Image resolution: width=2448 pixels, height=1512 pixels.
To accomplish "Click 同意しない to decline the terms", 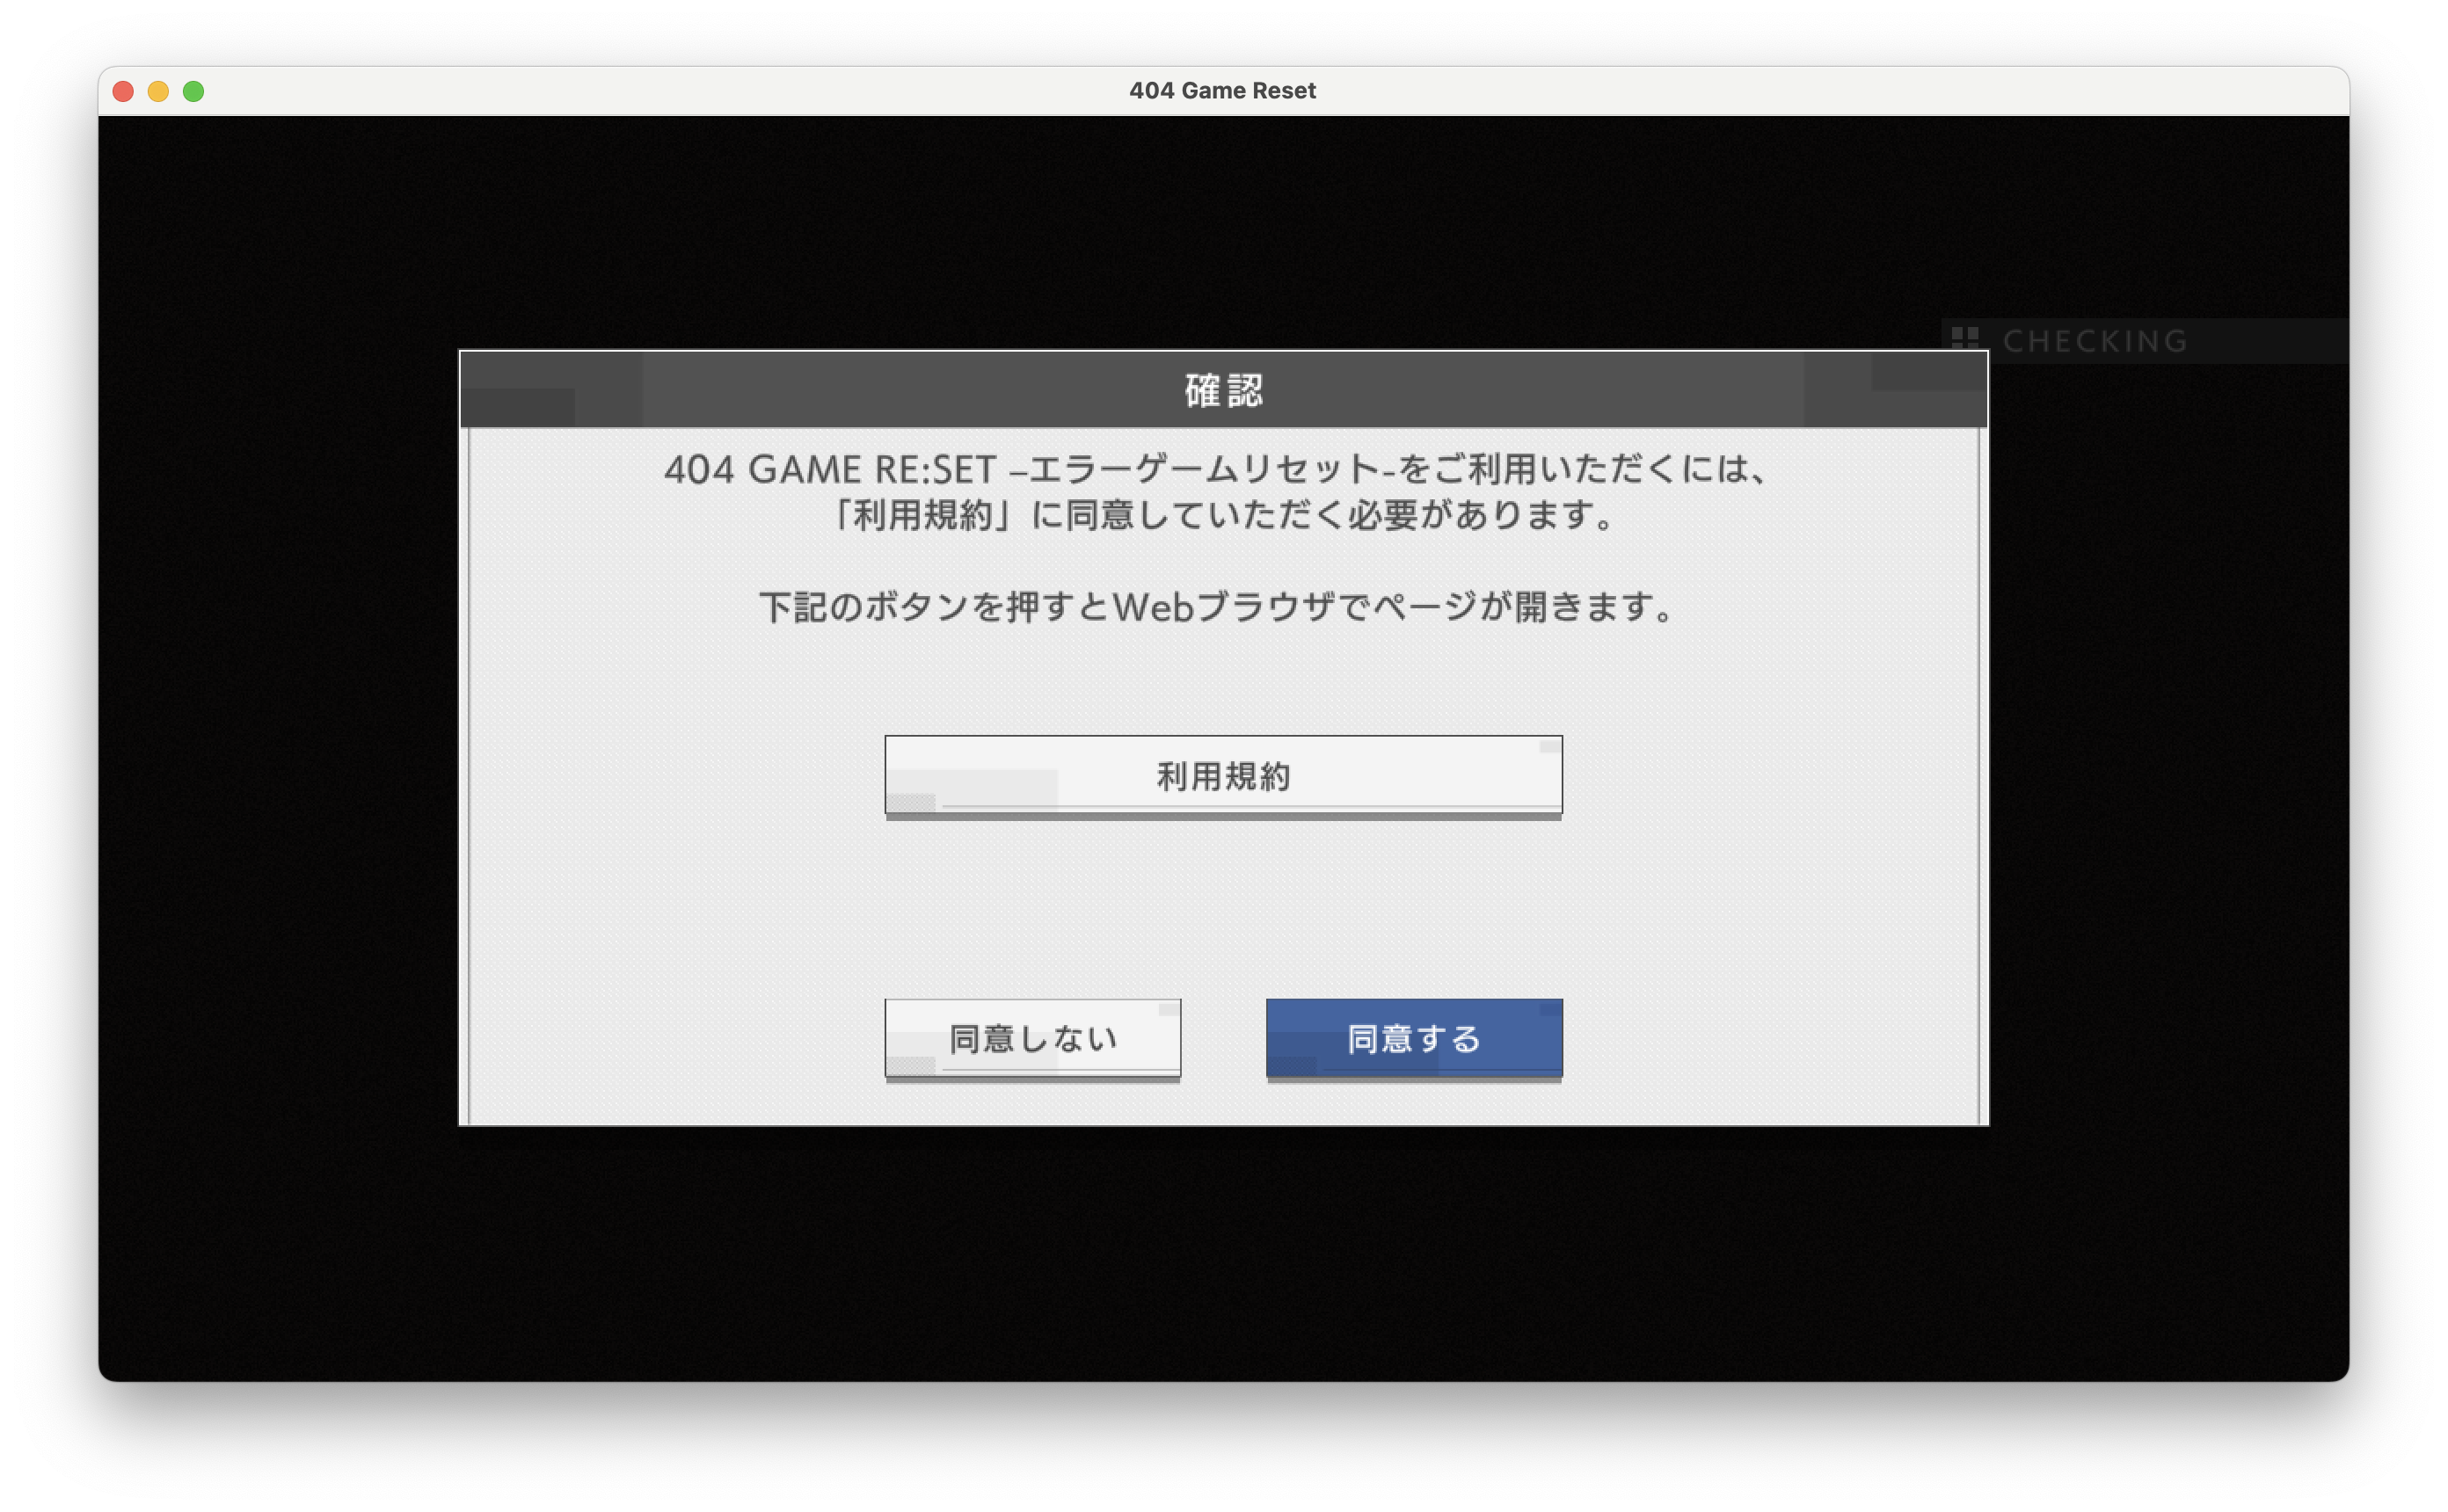I will (1032, 1039).
